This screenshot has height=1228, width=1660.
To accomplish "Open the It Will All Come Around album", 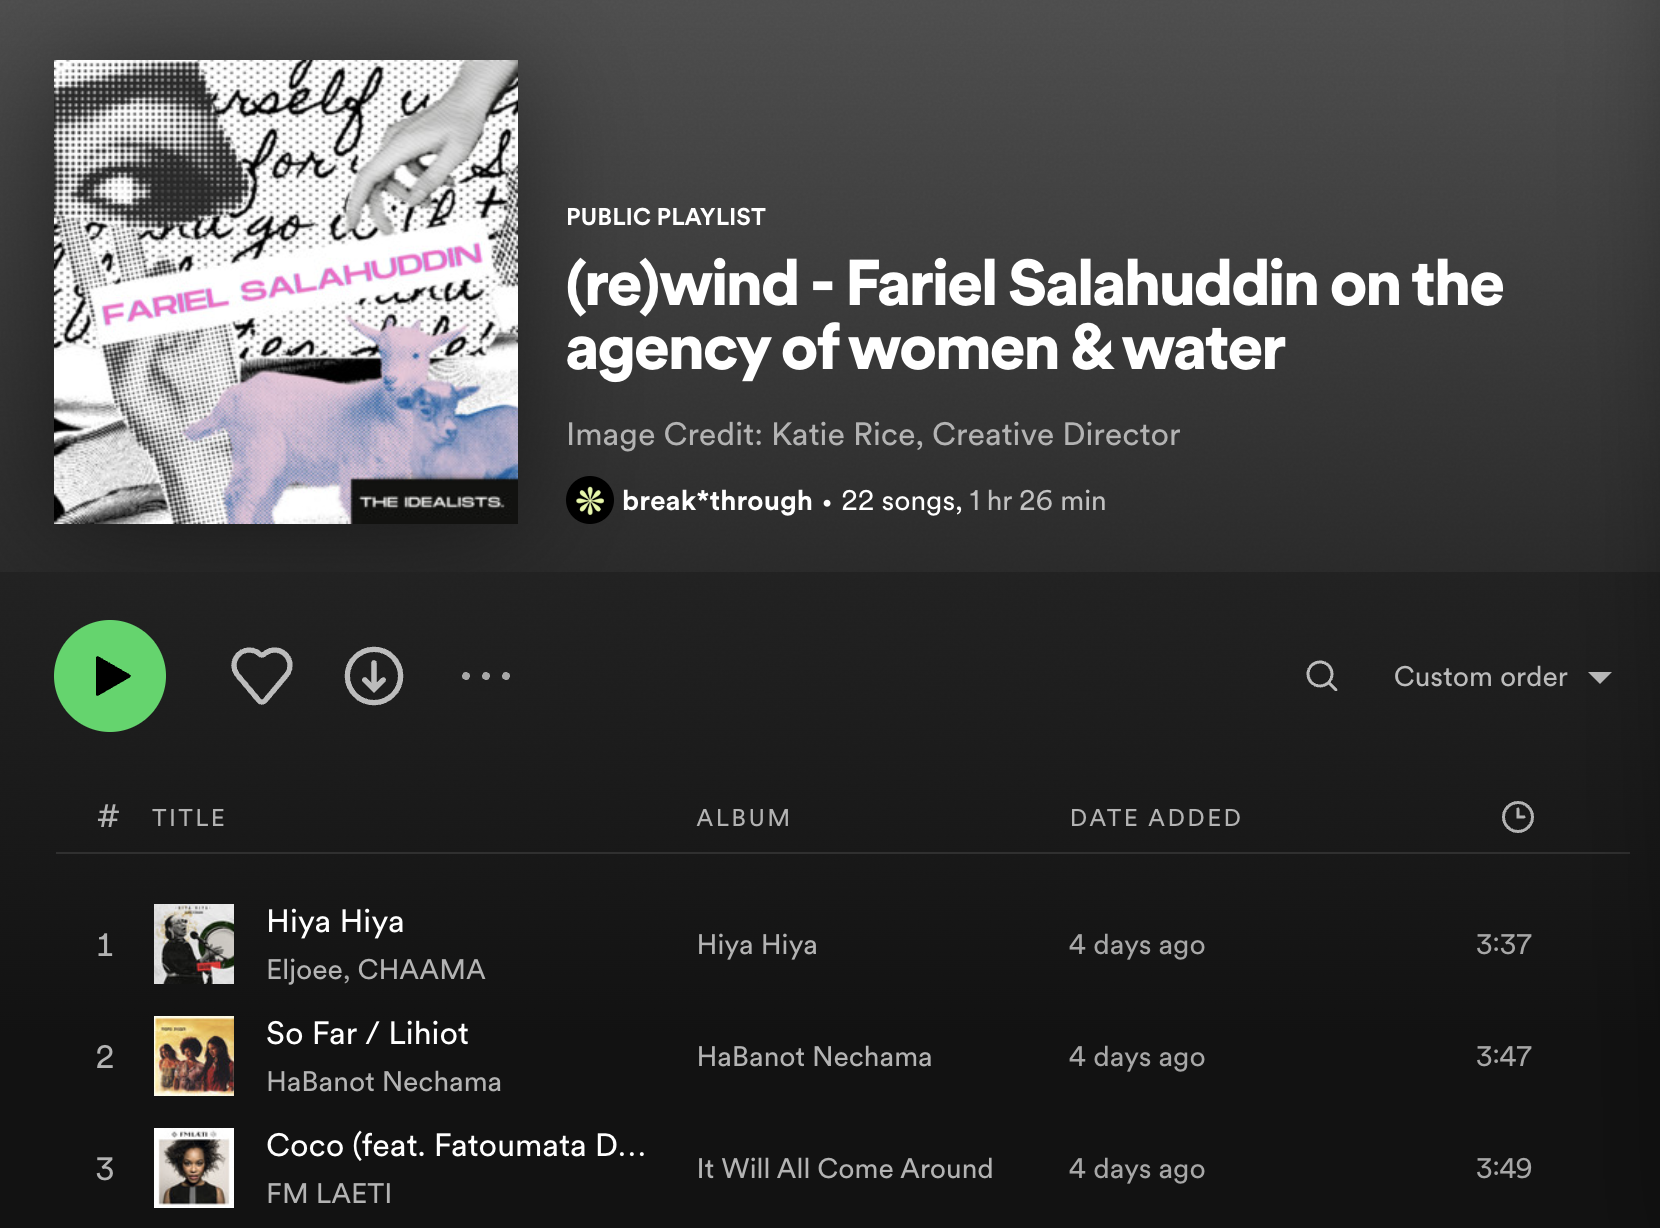I will pyautogui.click(x=845, y=1169).
